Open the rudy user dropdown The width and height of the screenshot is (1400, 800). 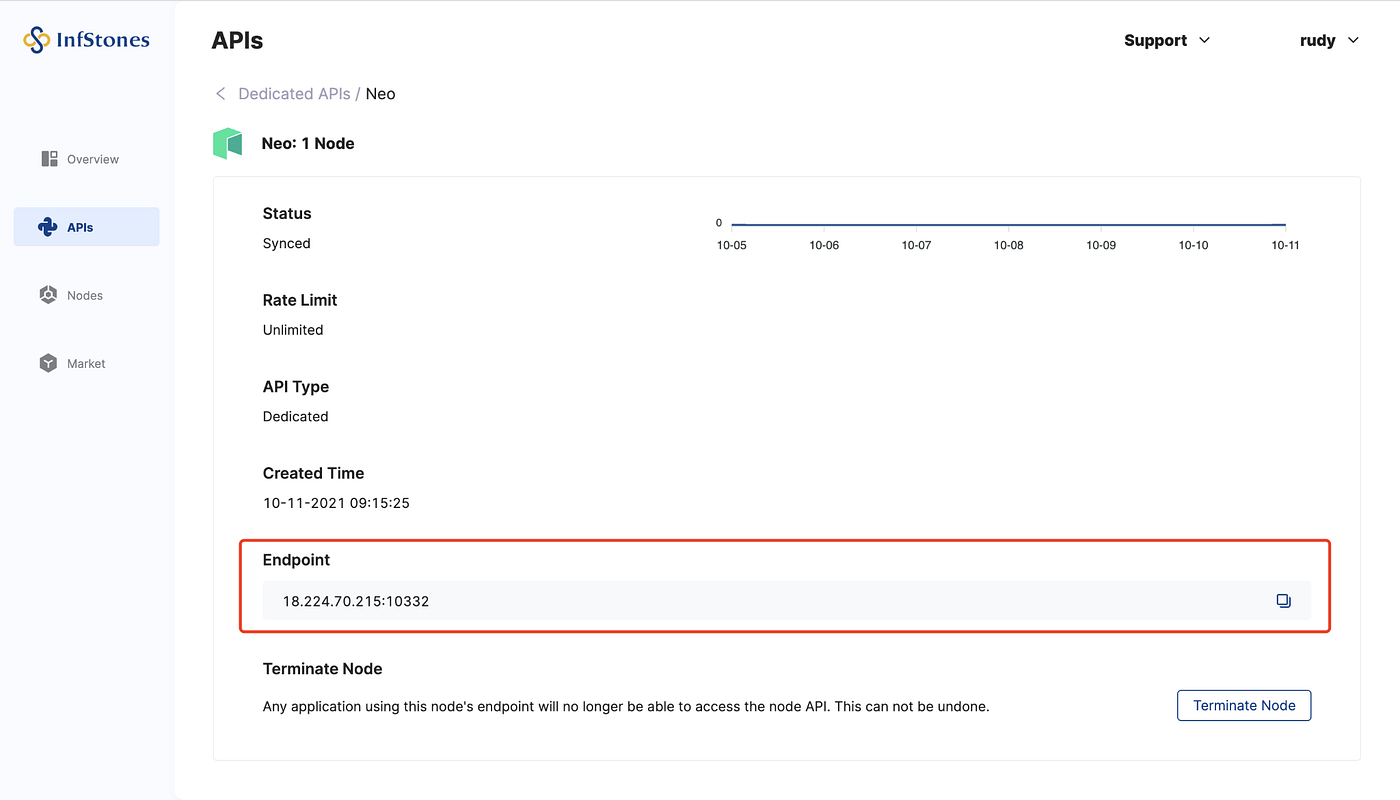click(1329, 40)
